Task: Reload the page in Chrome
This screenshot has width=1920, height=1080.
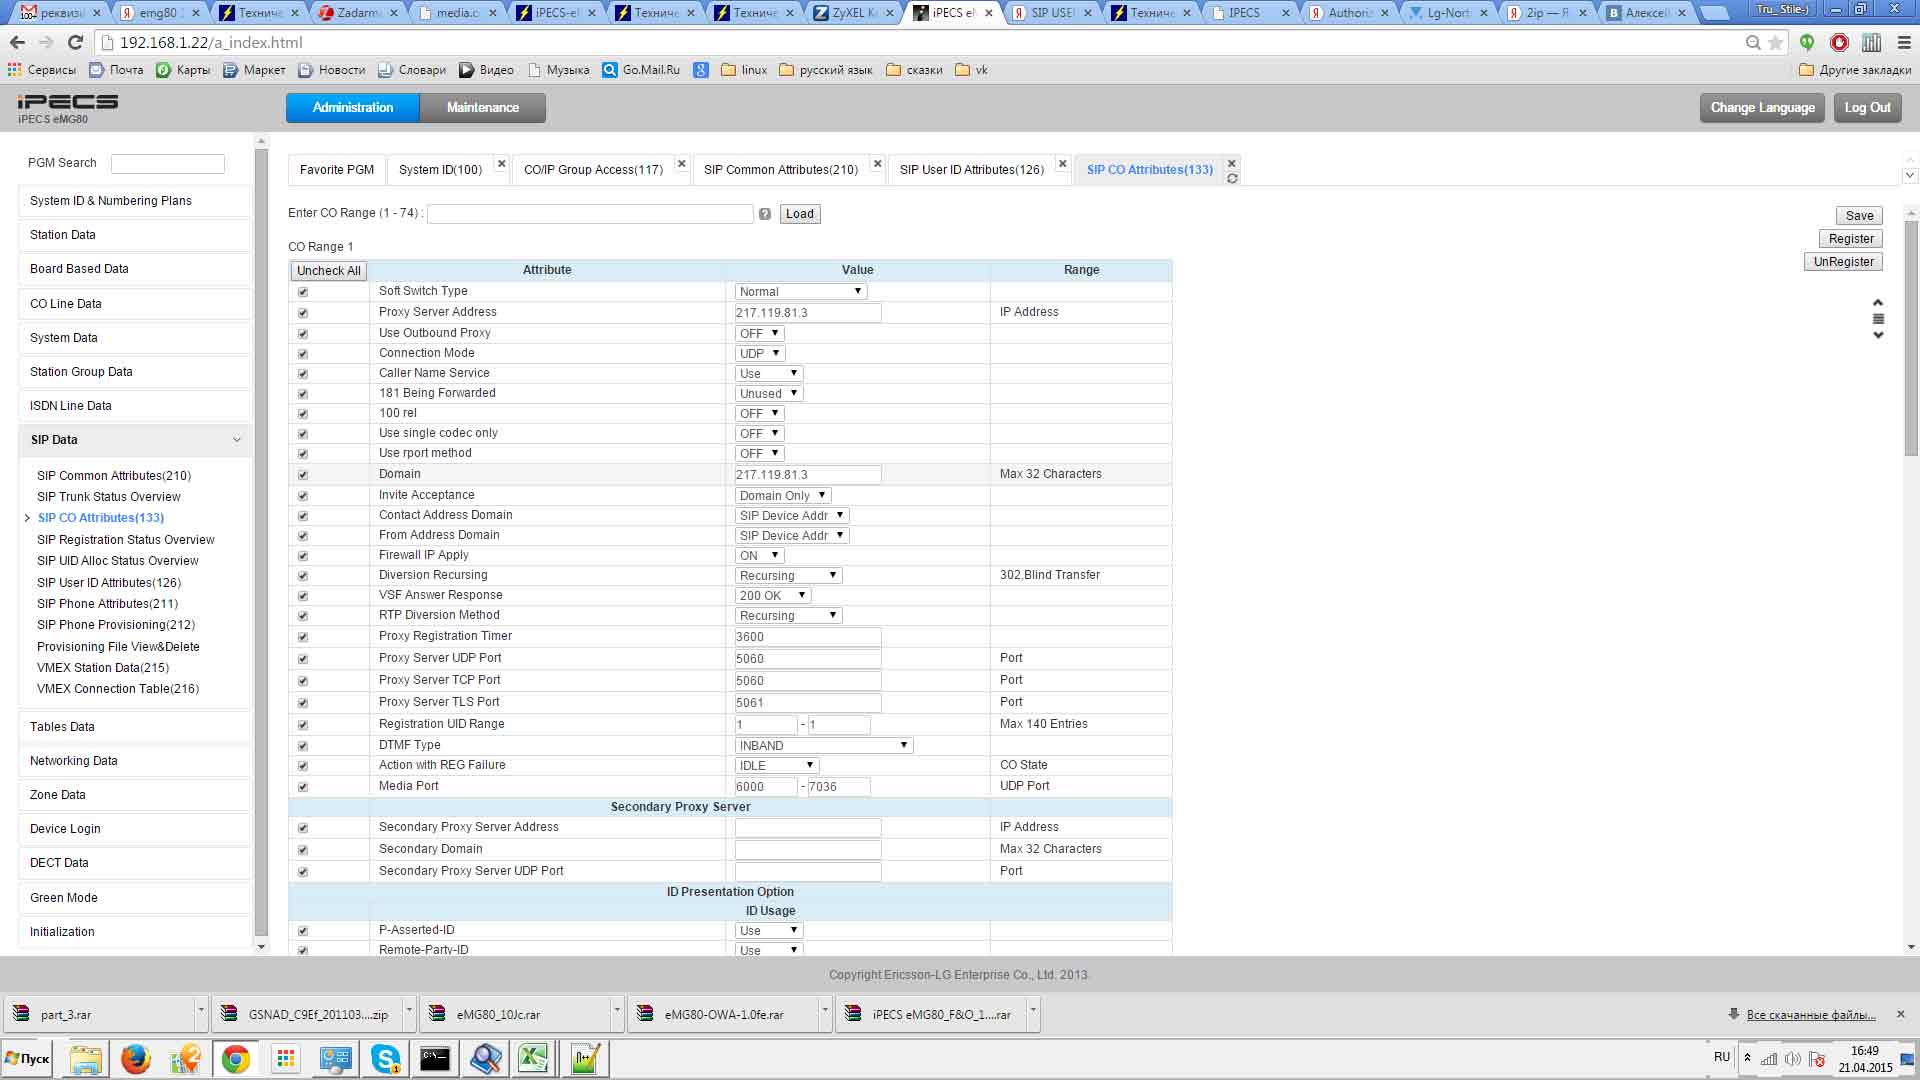Action: (75, 42)
